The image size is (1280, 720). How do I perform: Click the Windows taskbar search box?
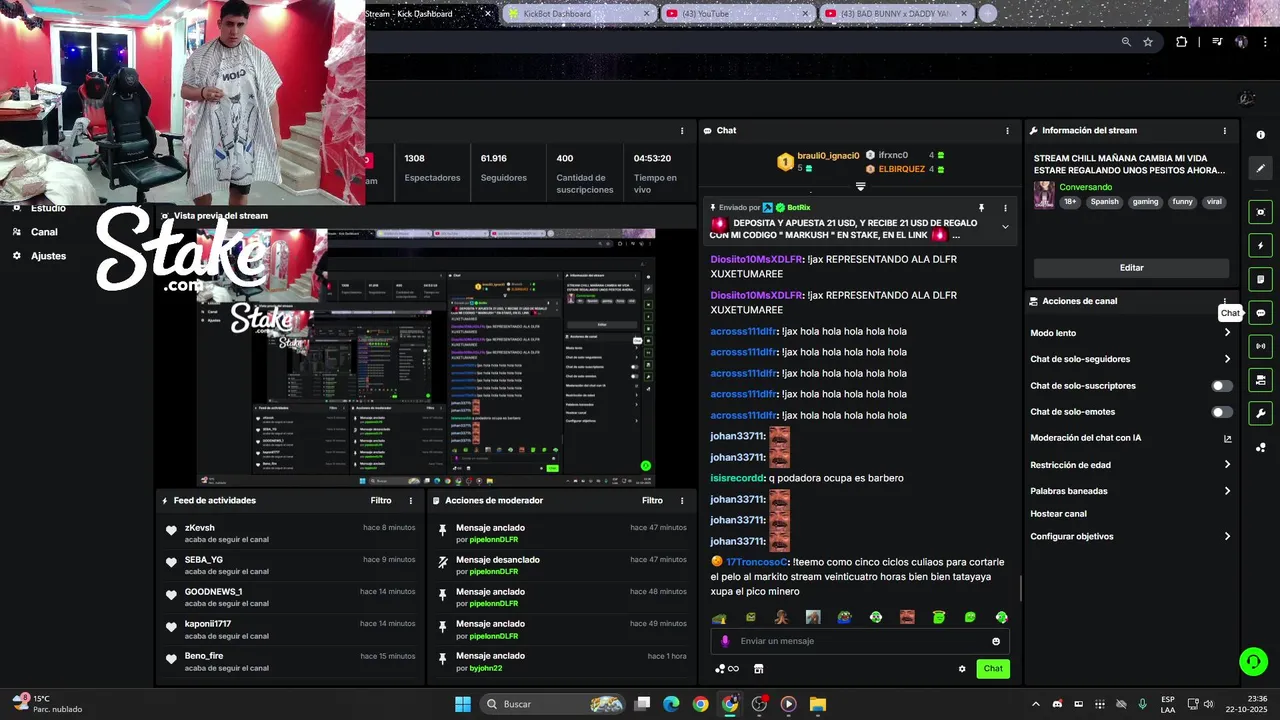[553, 704]
